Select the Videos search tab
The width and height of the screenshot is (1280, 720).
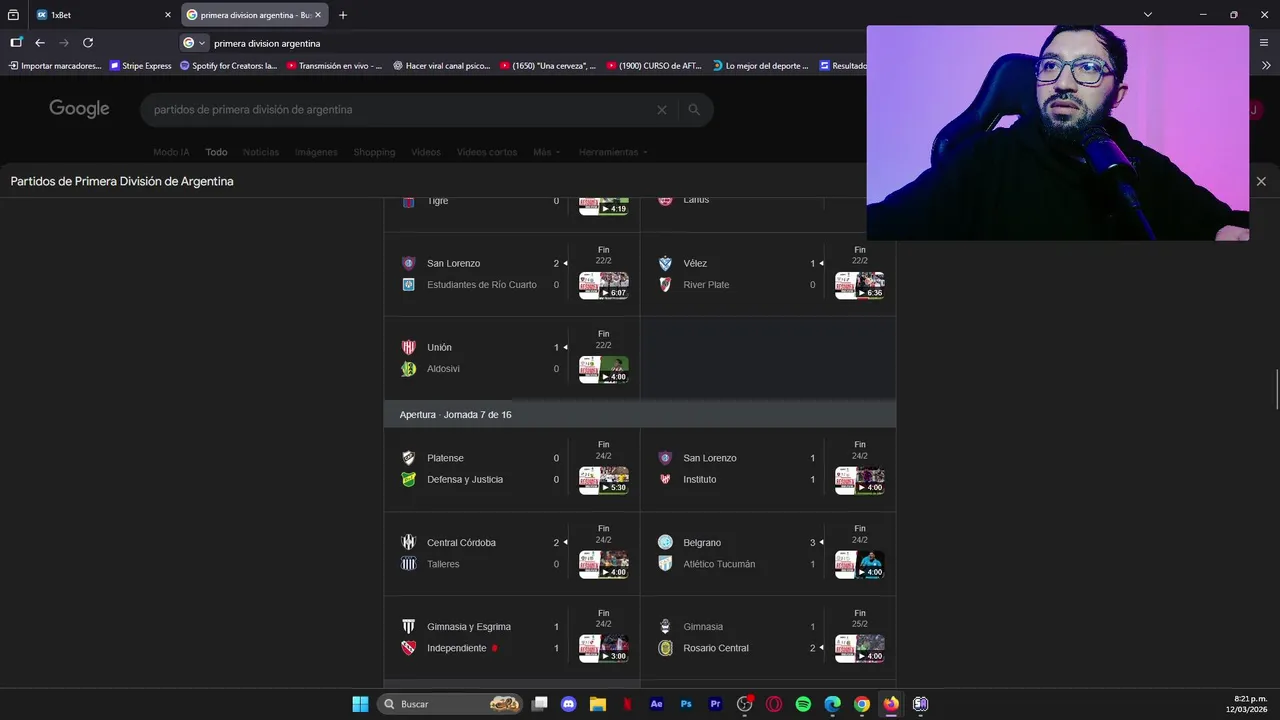(426, 152)
